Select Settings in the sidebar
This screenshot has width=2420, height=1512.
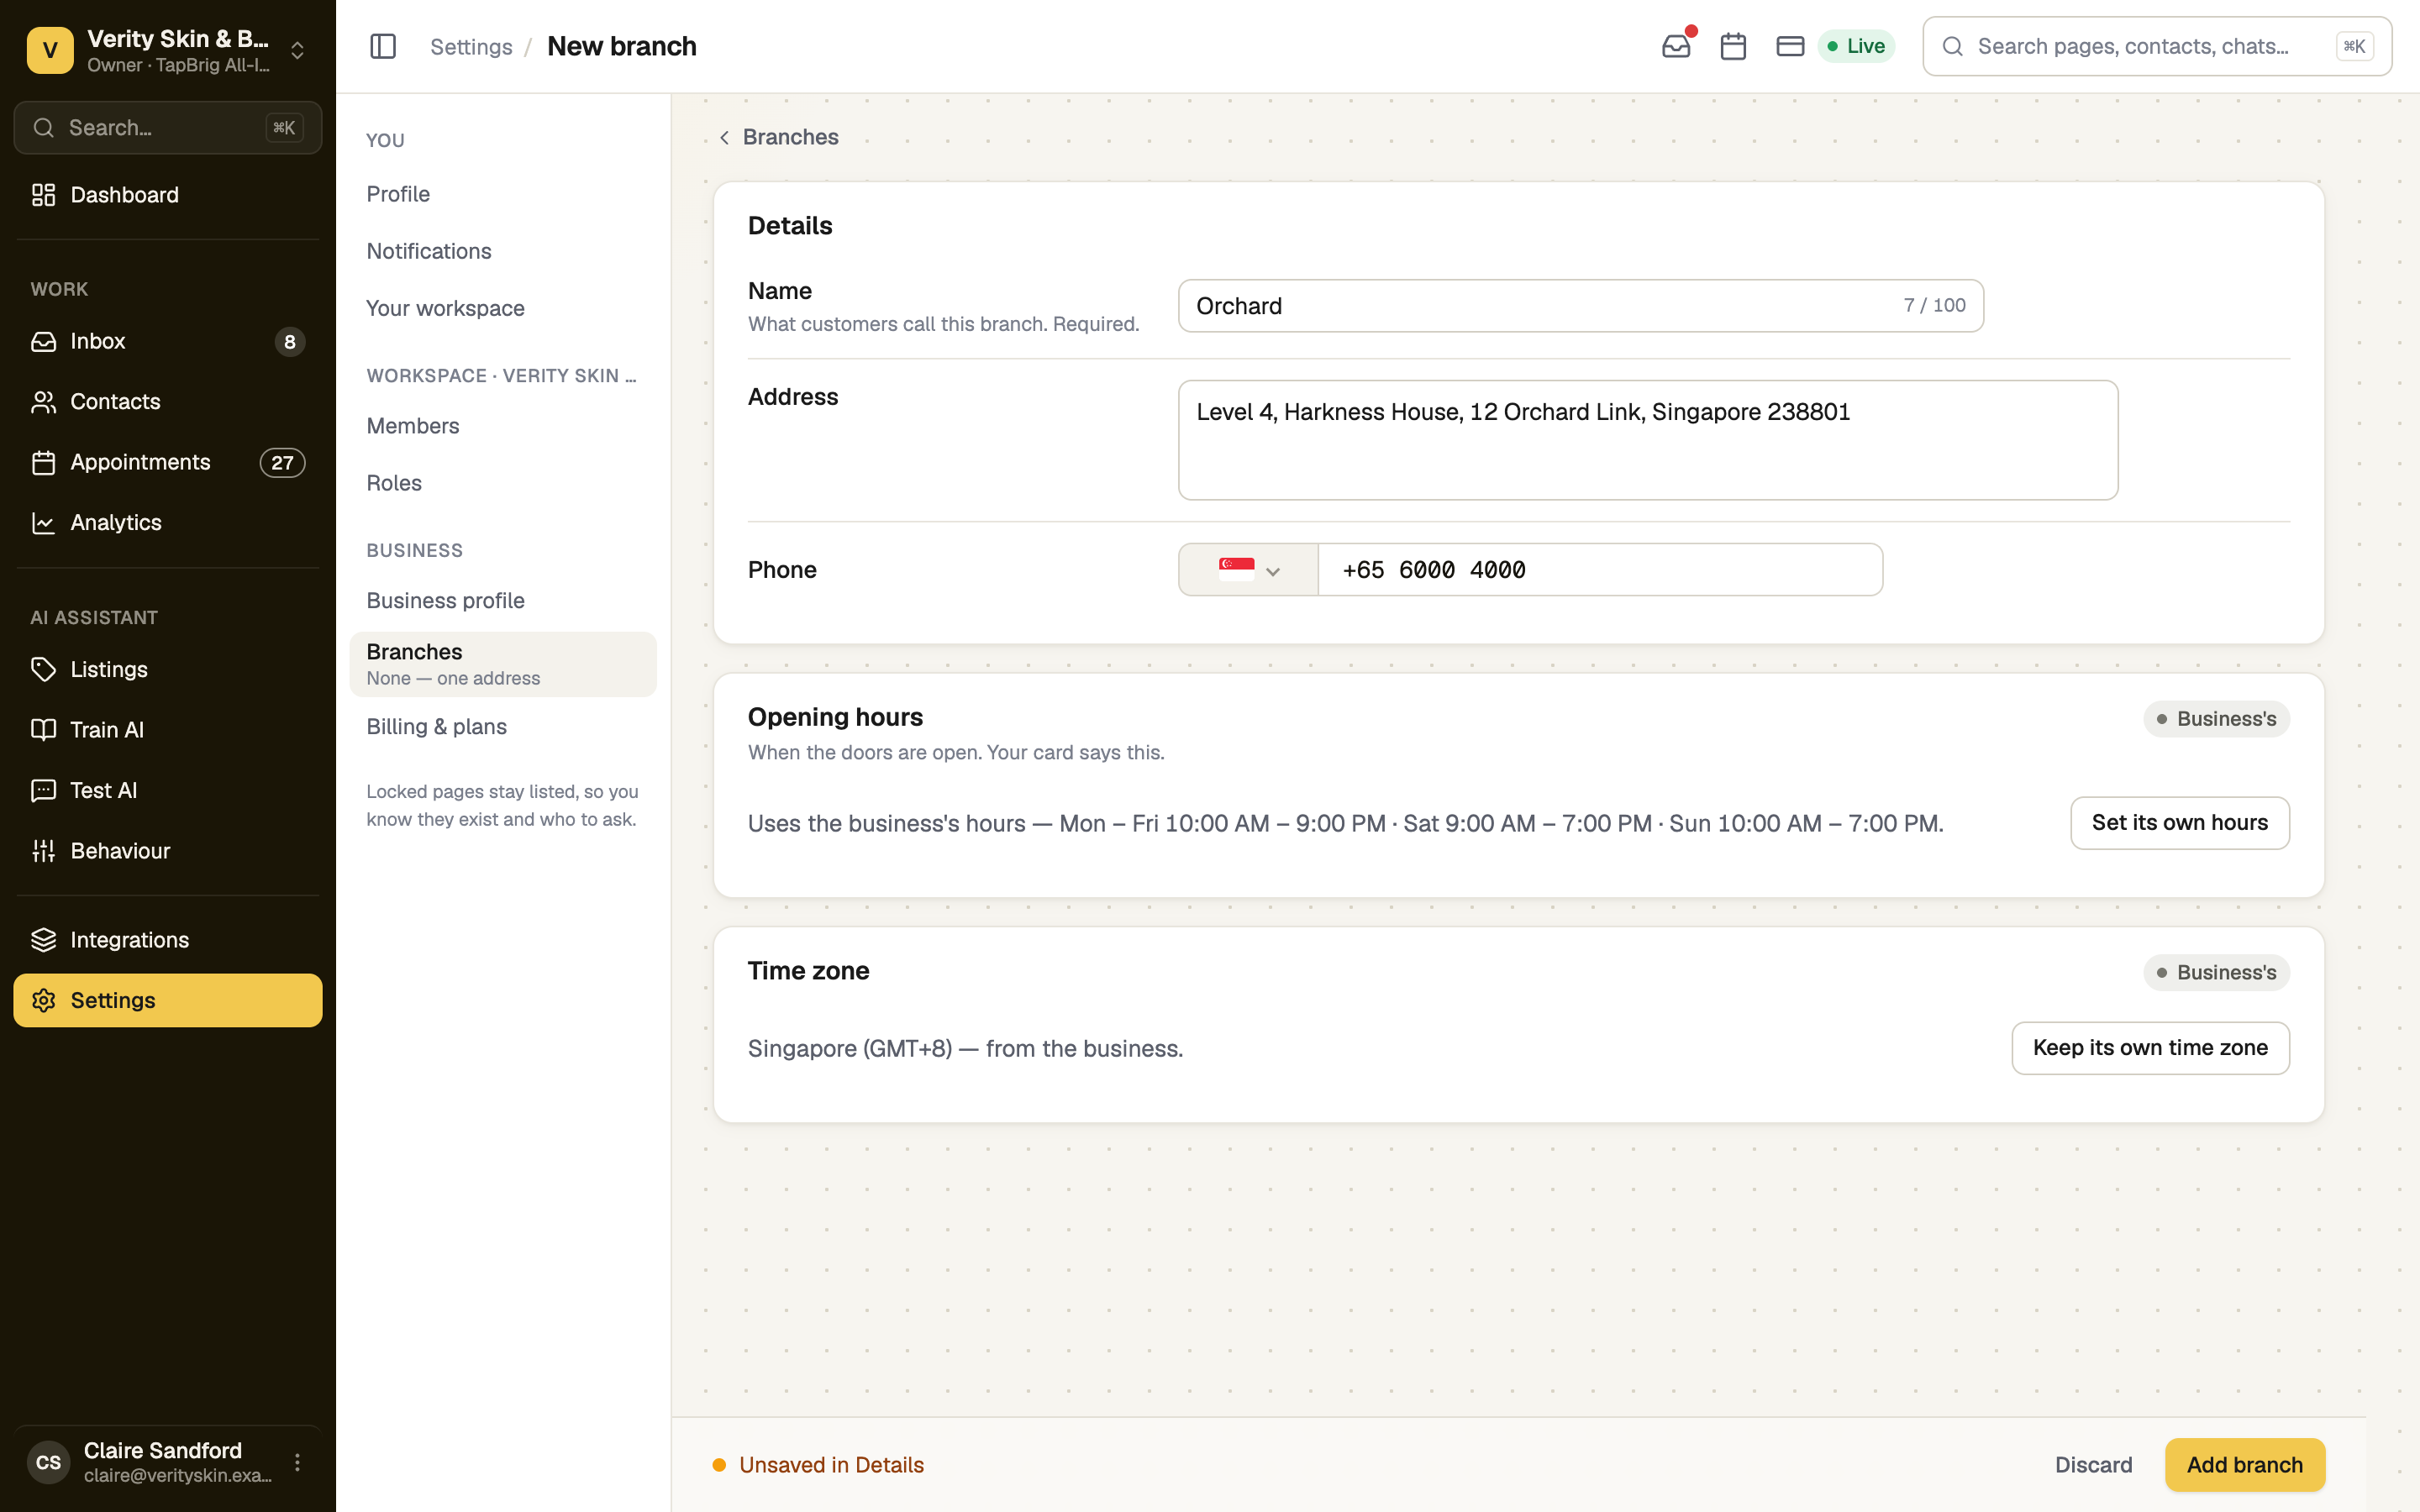pos(168,1000)
